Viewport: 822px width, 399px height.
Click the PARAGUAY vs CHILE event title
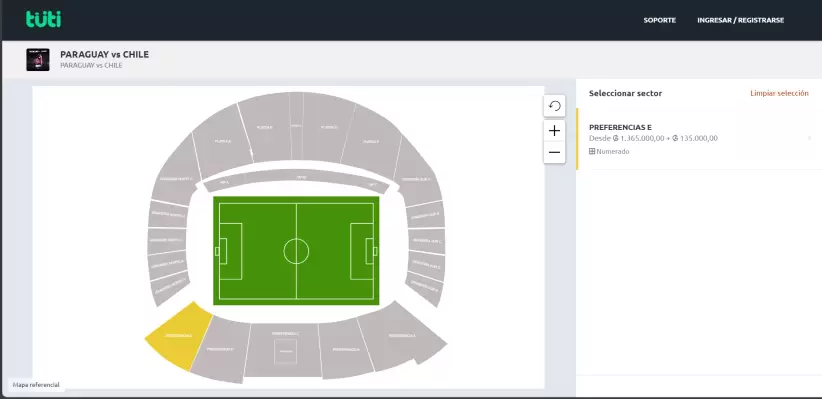pos(104,55)
